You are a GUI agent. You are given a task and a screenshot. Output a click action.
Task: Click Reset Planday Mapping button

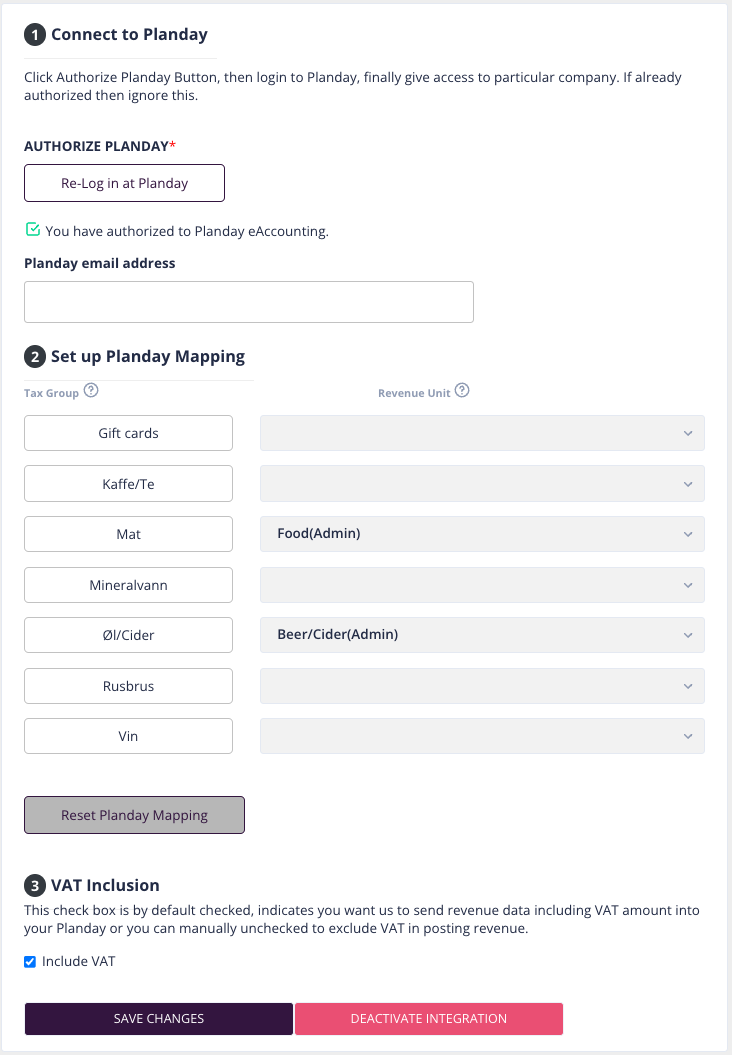135,815
